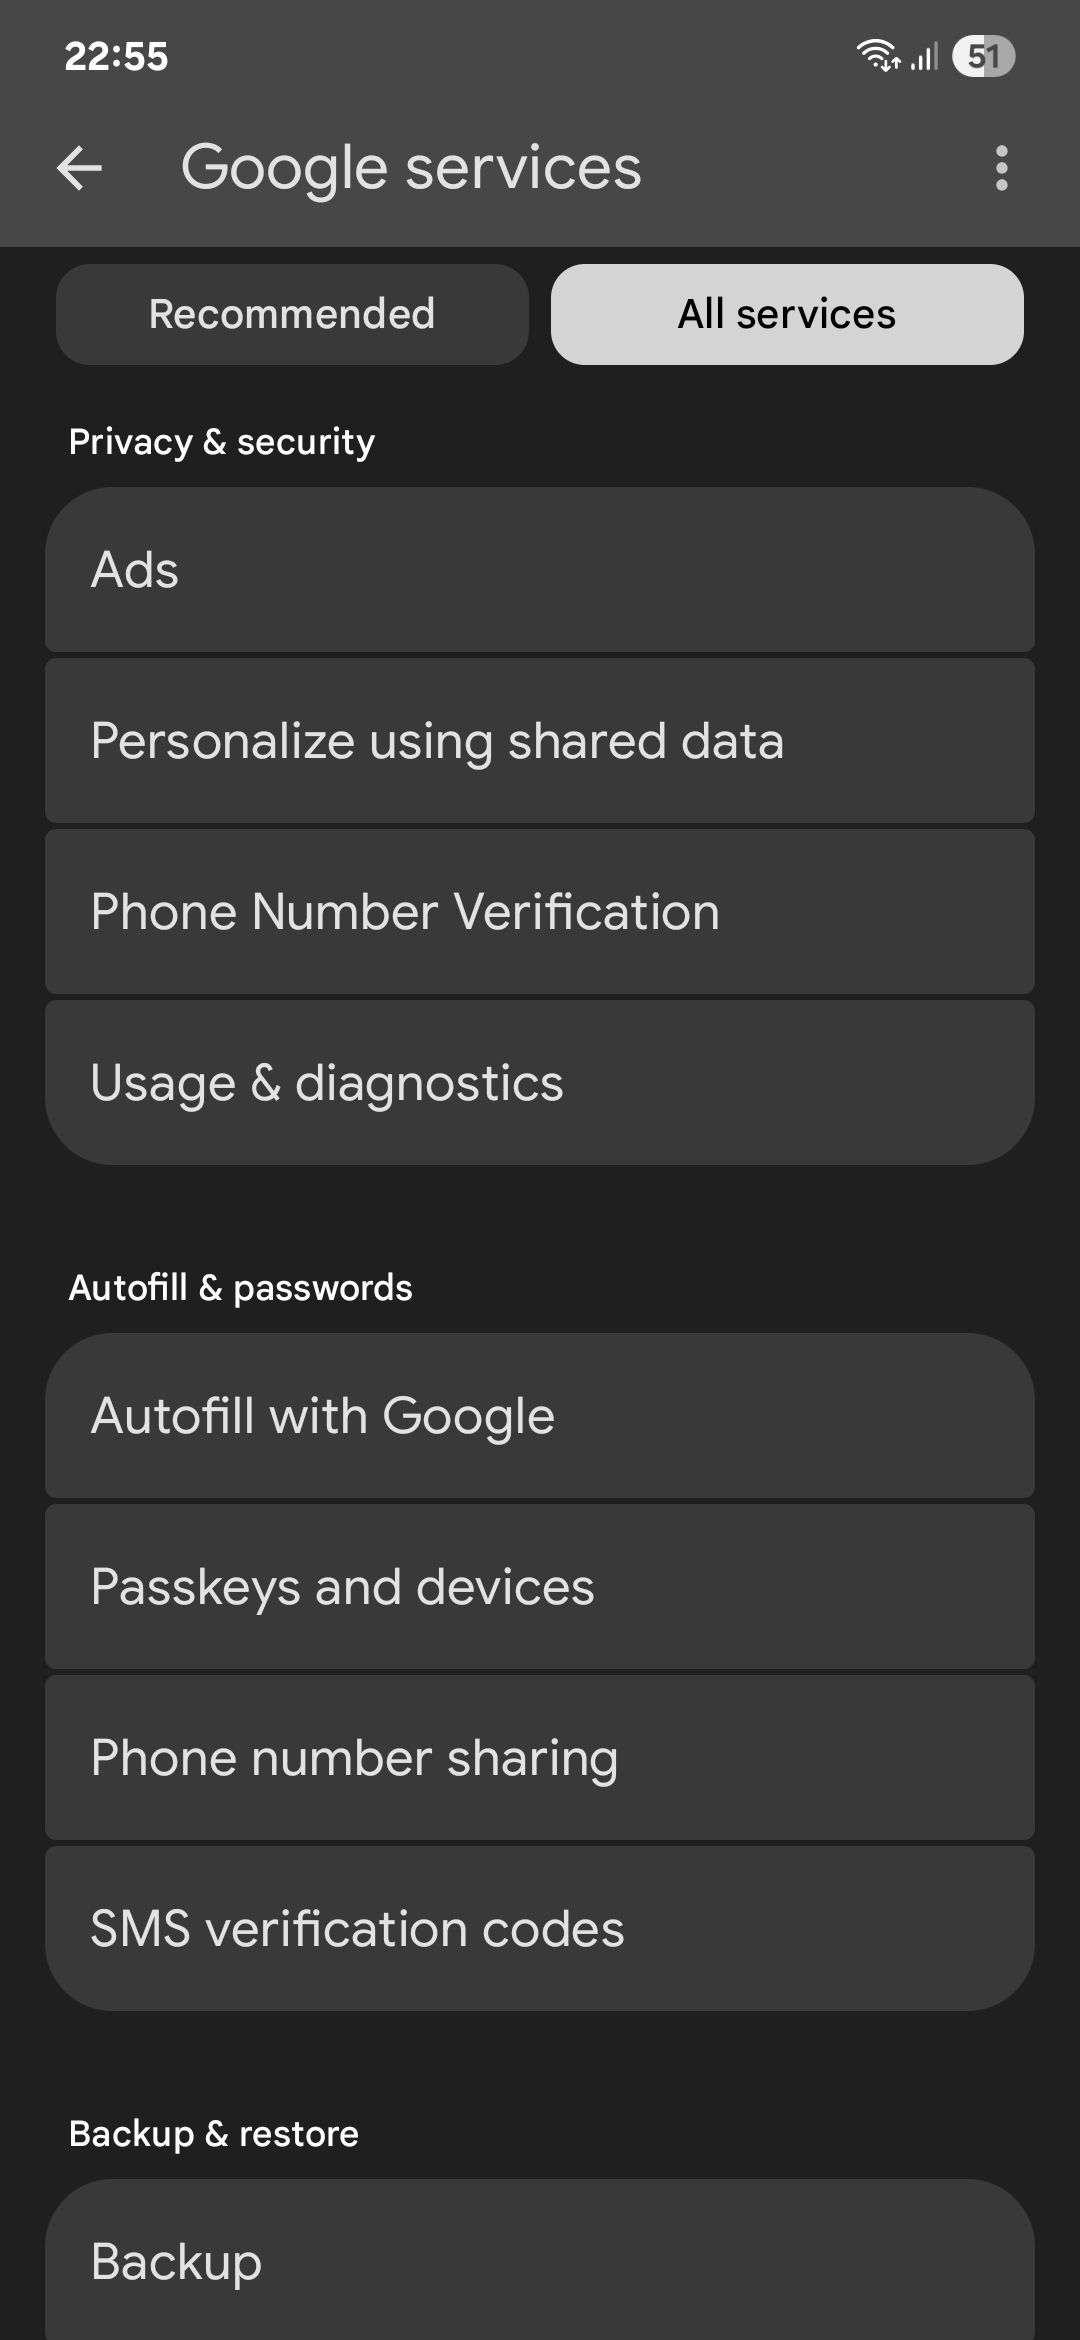Select the All services tab
Image resolution: width=1080 pixels, height=2340 pixels.
click(x=786, y=314)
